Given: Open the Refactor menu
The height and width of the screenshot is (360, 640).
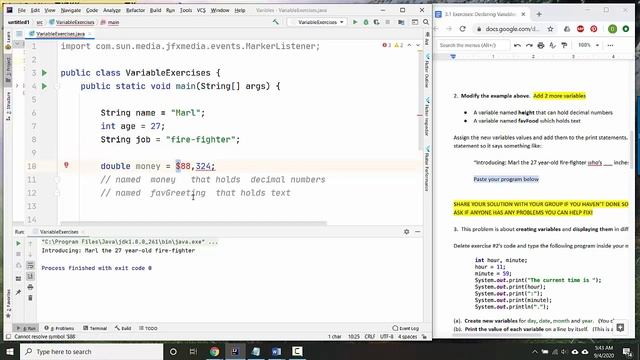Looking at the screenshot, I should [135, 10].
